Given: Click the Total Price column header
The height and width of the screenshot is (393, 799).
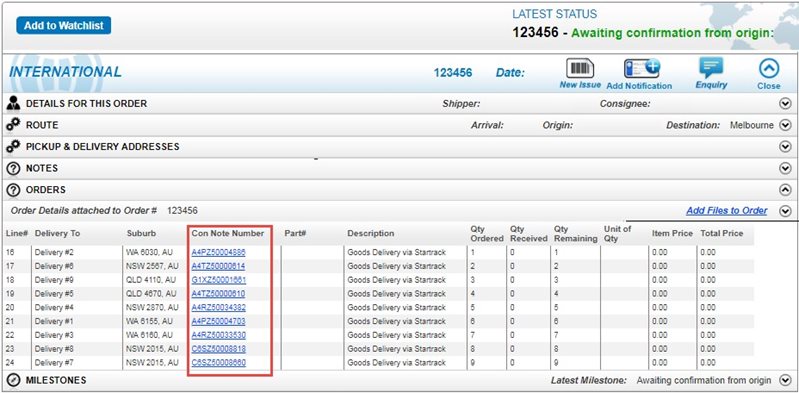Looking at the screenshot, I should point(722,233).
